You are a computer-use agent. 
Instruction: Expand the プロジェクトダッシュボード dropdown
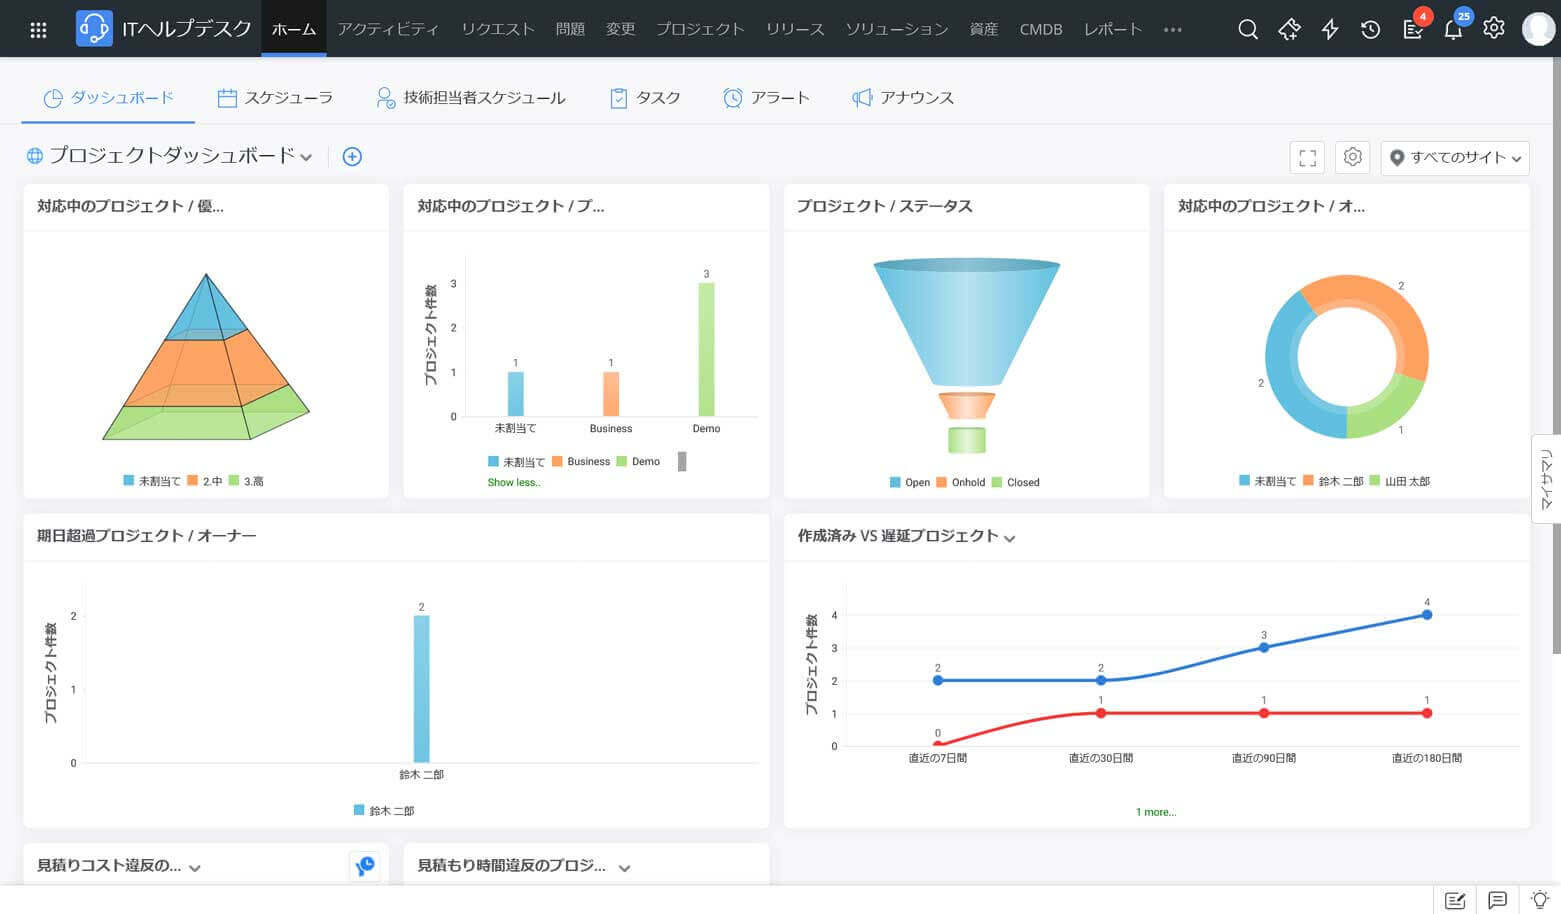pos(306,157)
